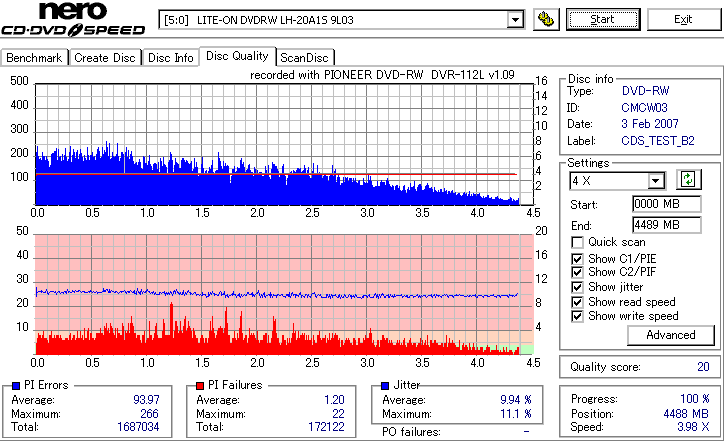
Task: Click PI Errors total 1687034
Action: tap(138, 427)
